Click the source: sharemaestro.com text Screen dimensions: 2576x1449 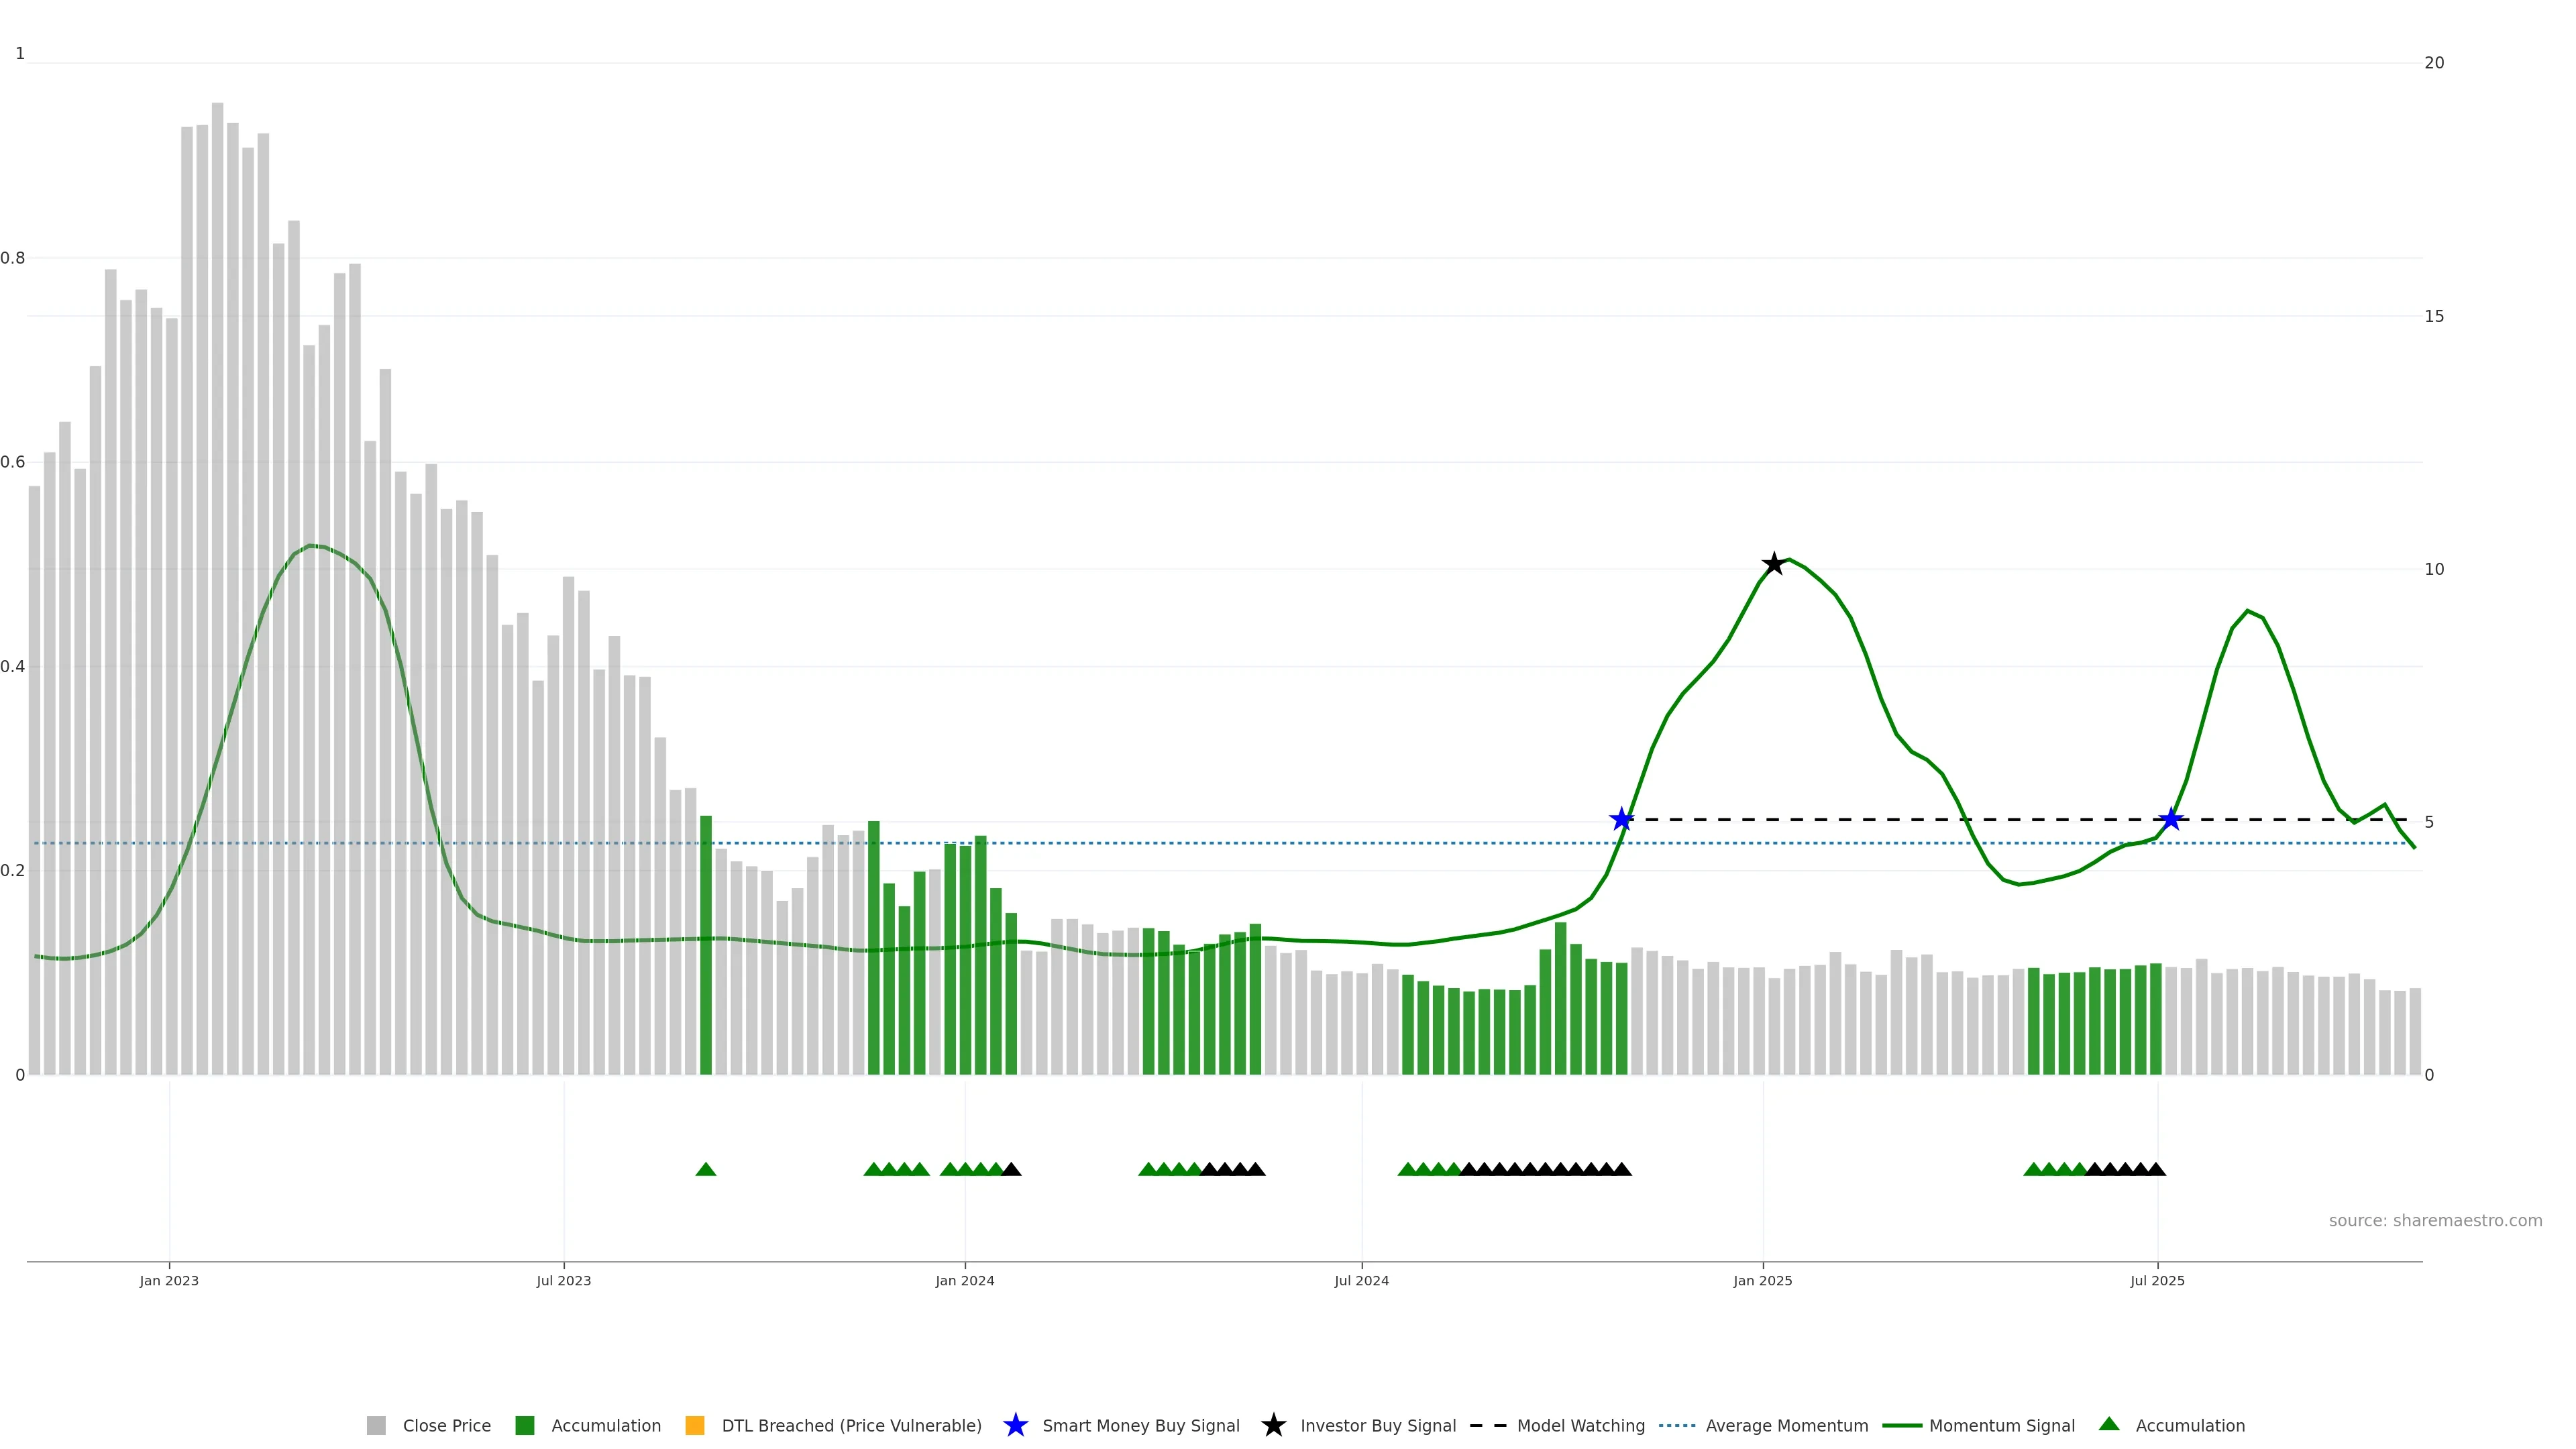pos(2435,1221)
